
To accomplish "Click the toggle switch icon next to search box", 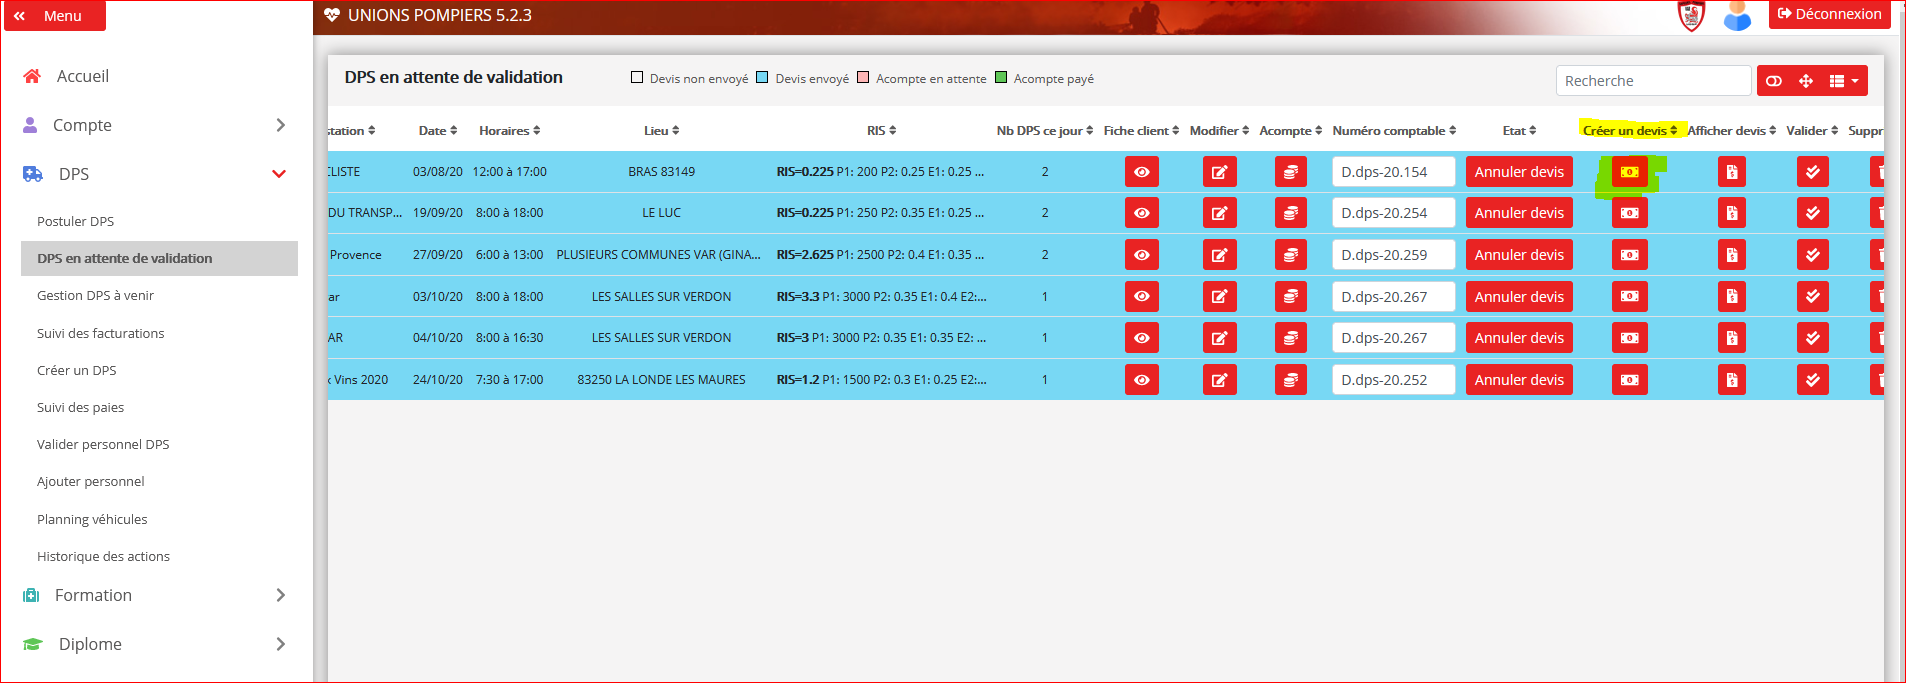I will pyautogui.click(x=1774, y=81).
